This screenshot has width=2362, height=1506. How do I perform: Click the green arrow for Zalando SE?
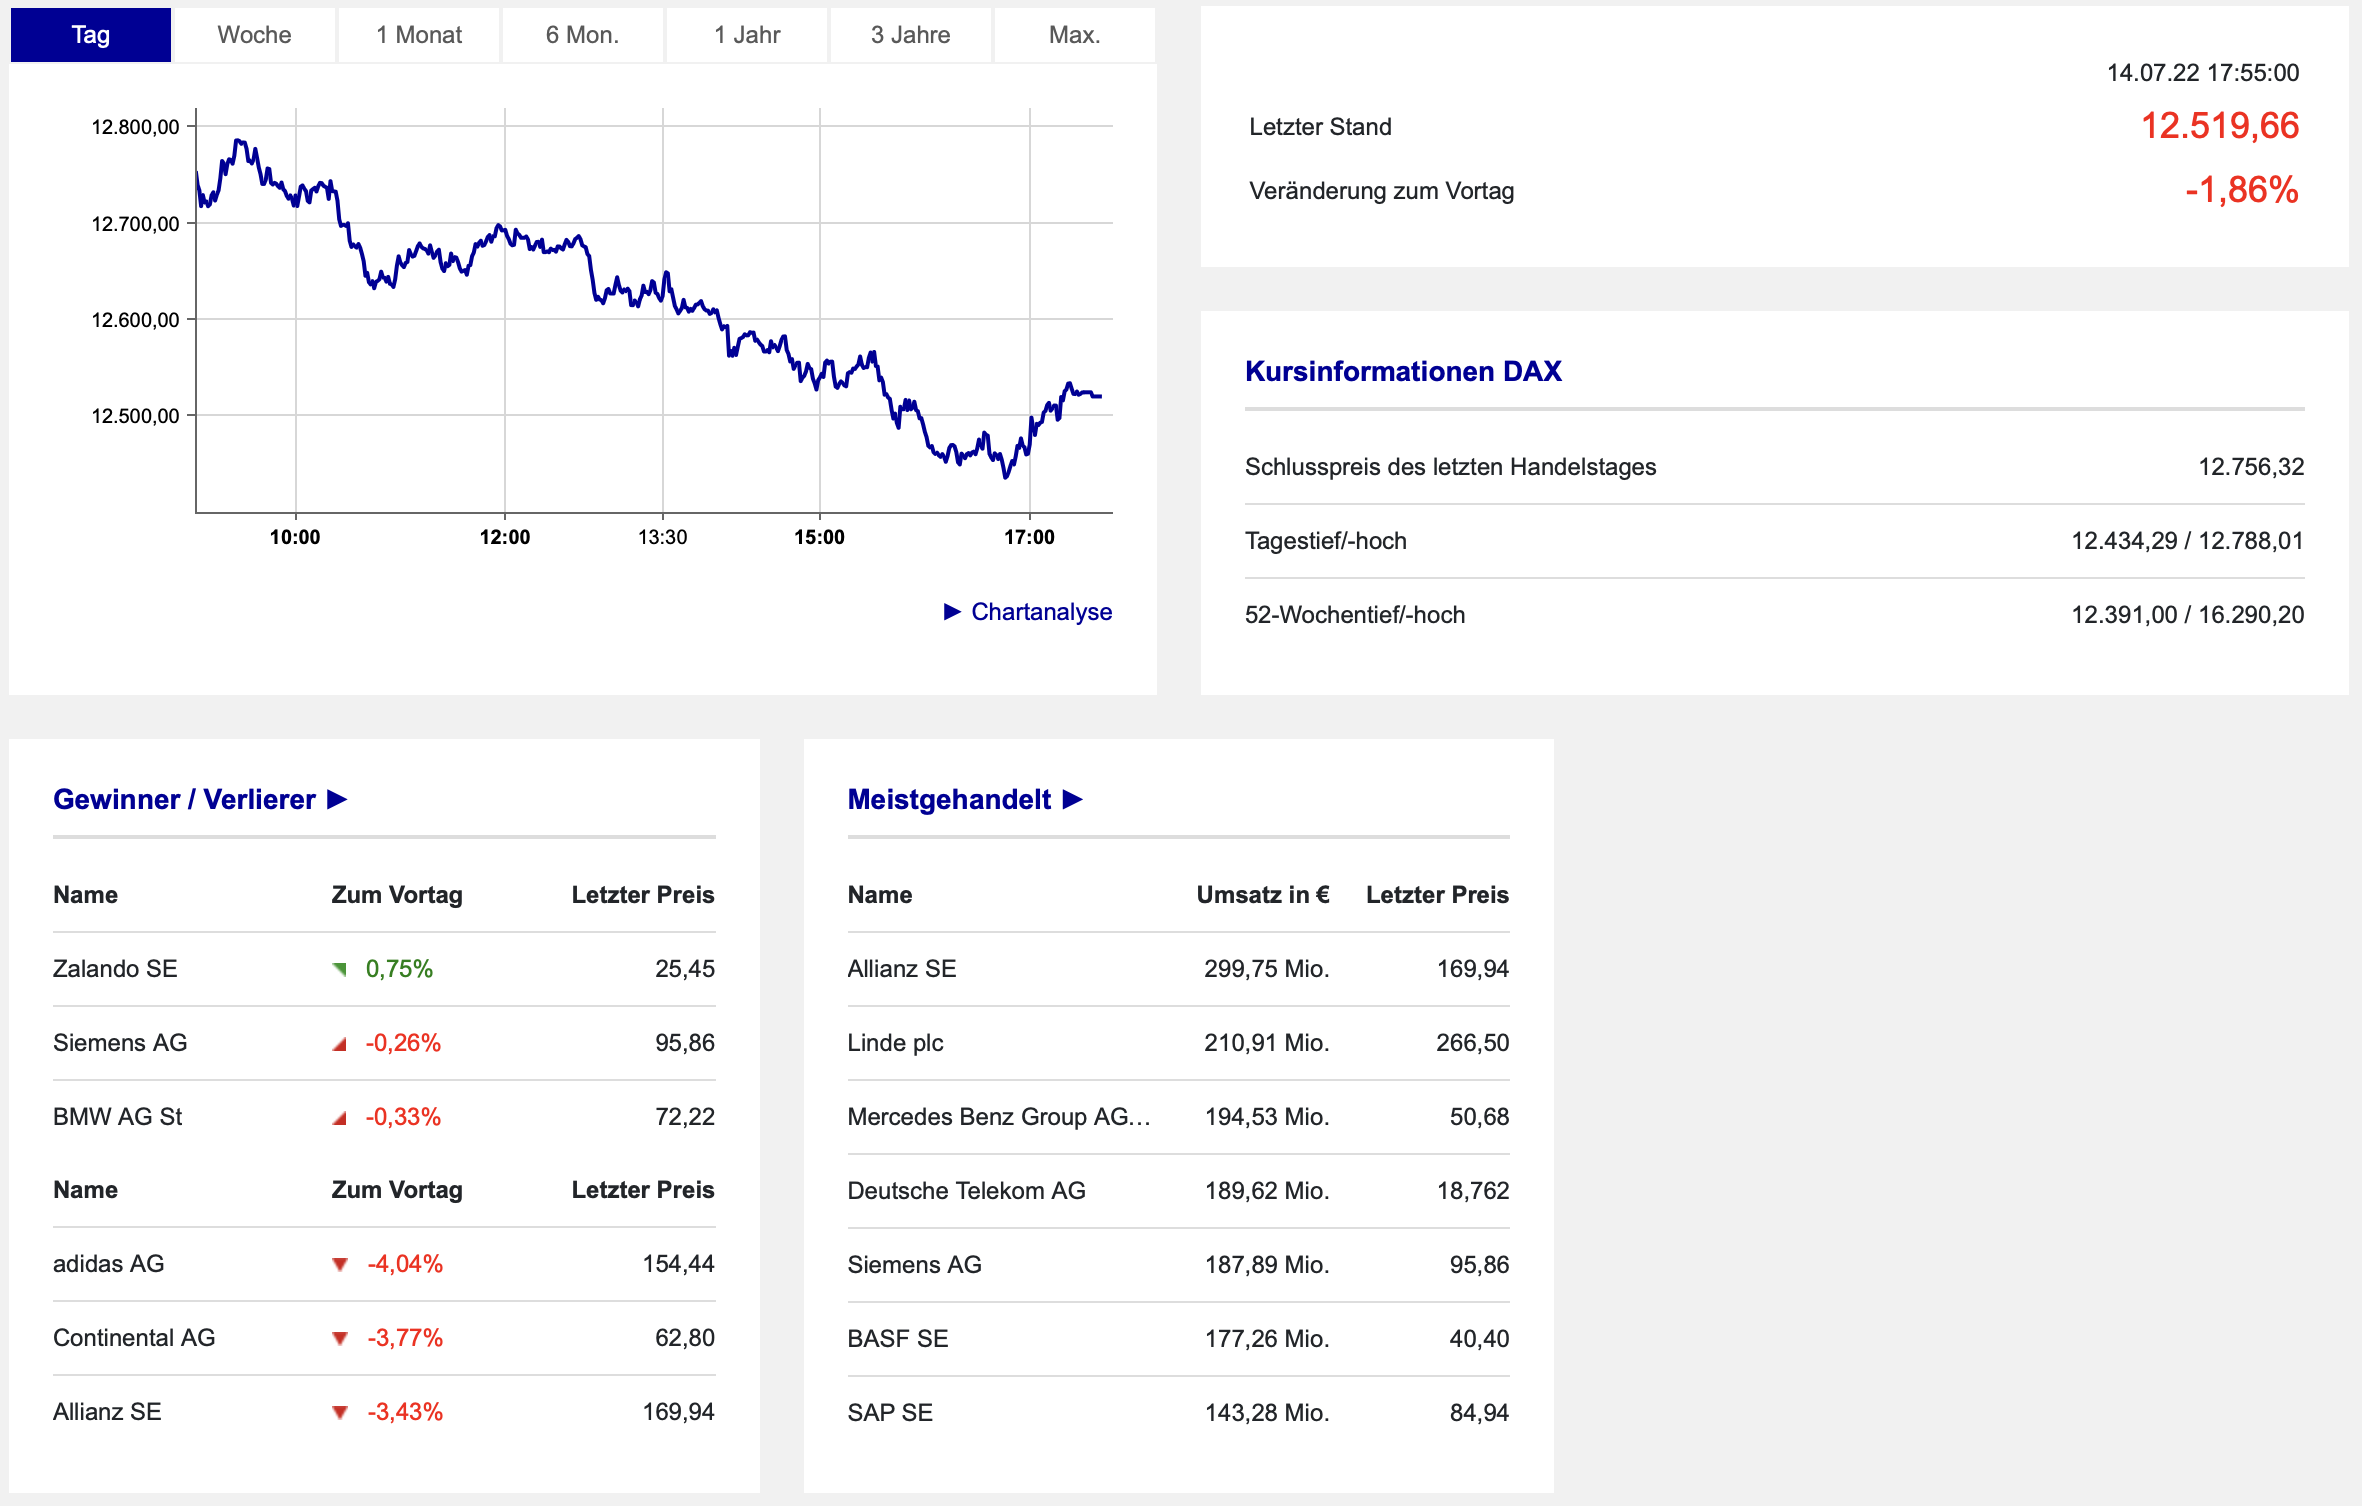[x=340, y=969]
